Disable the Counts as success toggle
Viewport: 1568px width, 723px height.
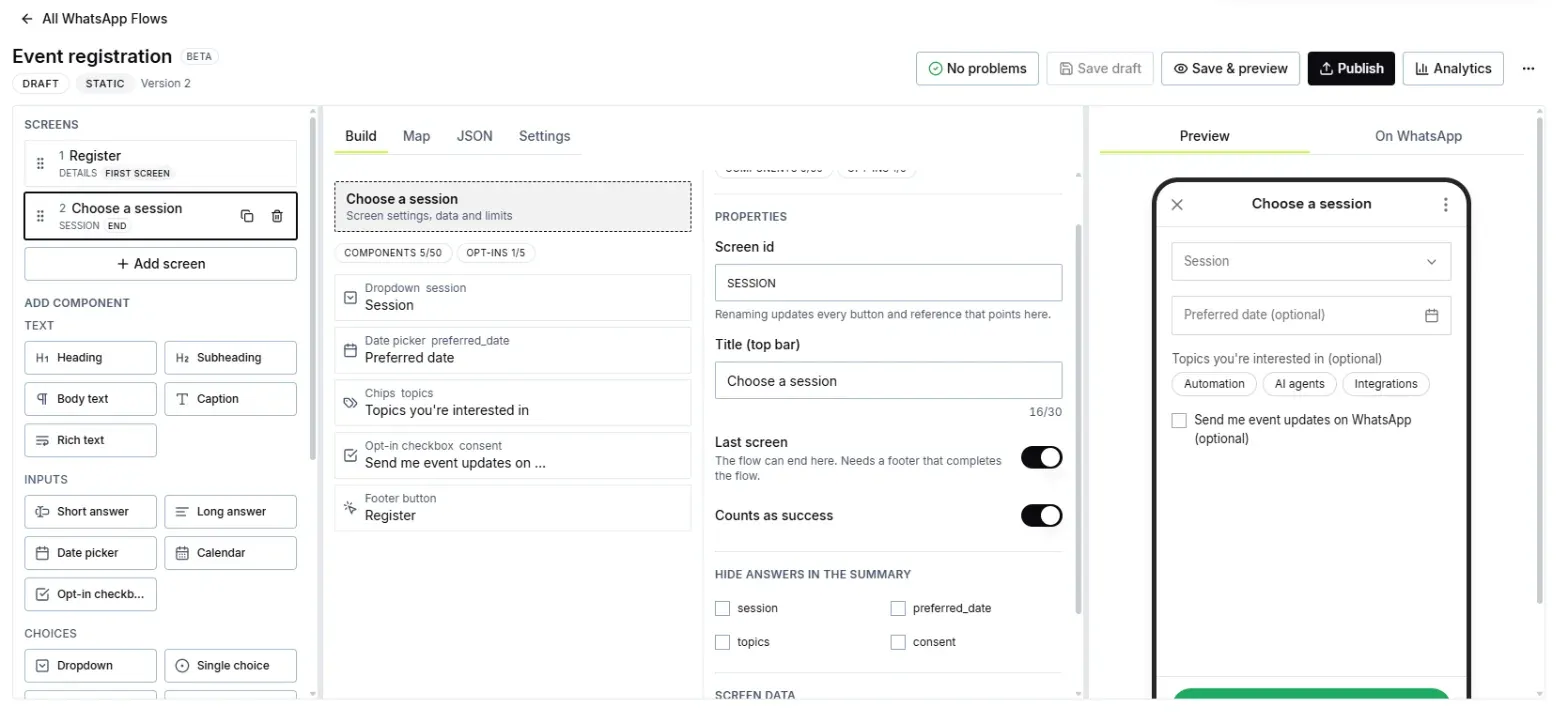[x=1041, y=516]
